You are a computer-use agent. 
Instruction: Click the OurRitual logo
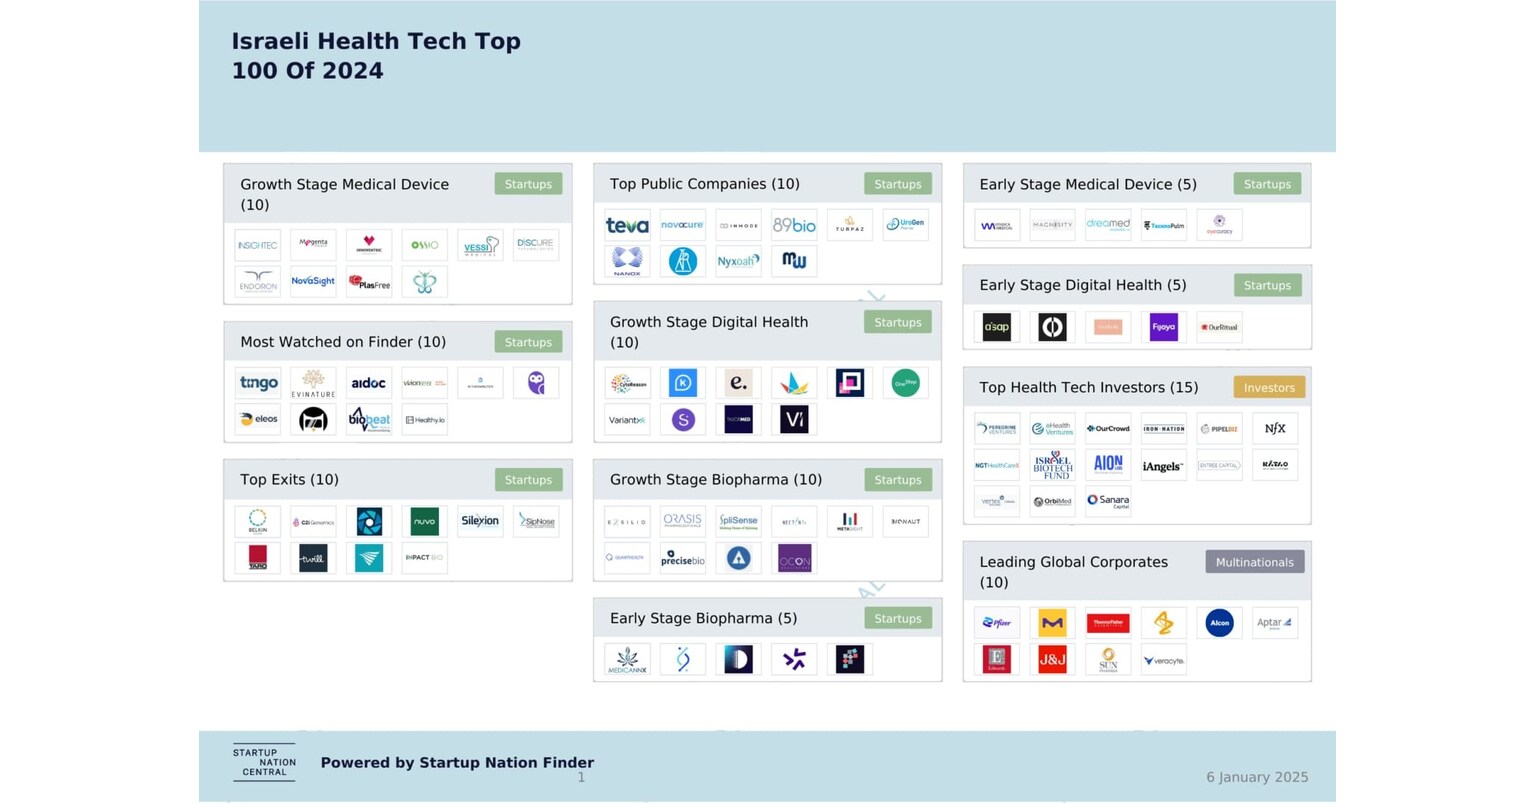[x=1219, y=327]
